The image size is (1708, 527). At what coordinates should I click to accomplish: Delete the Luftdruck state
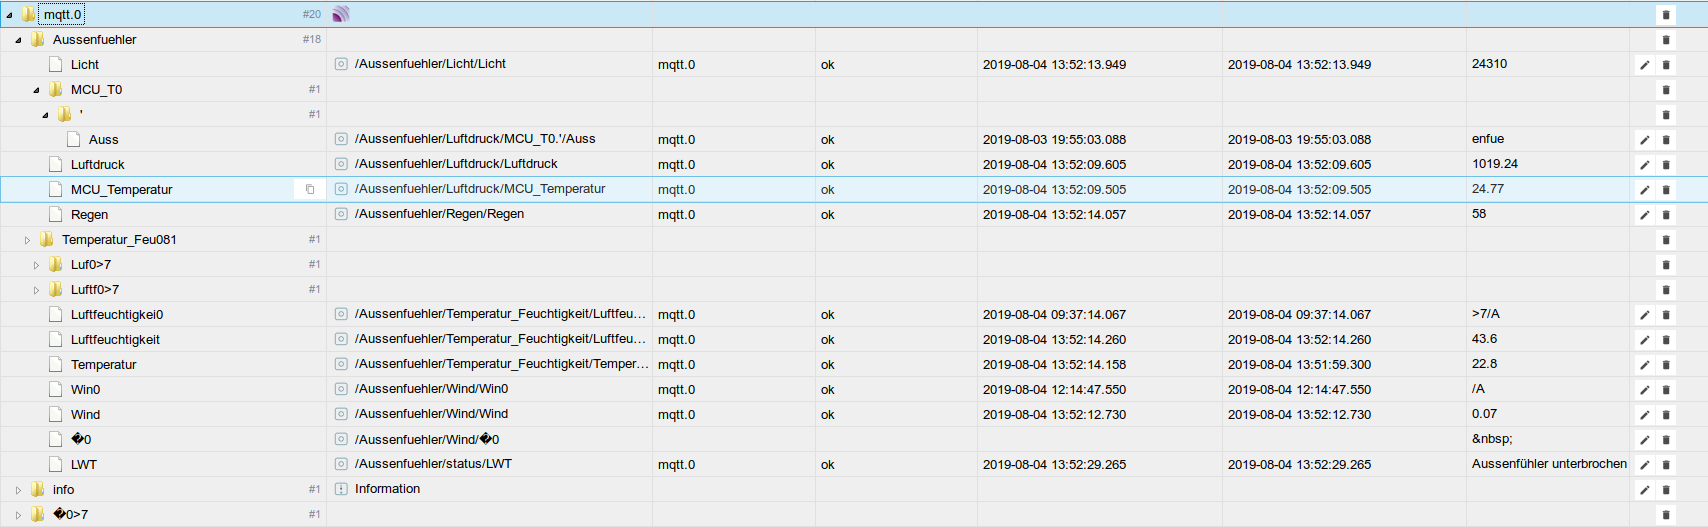(1666, 165)
